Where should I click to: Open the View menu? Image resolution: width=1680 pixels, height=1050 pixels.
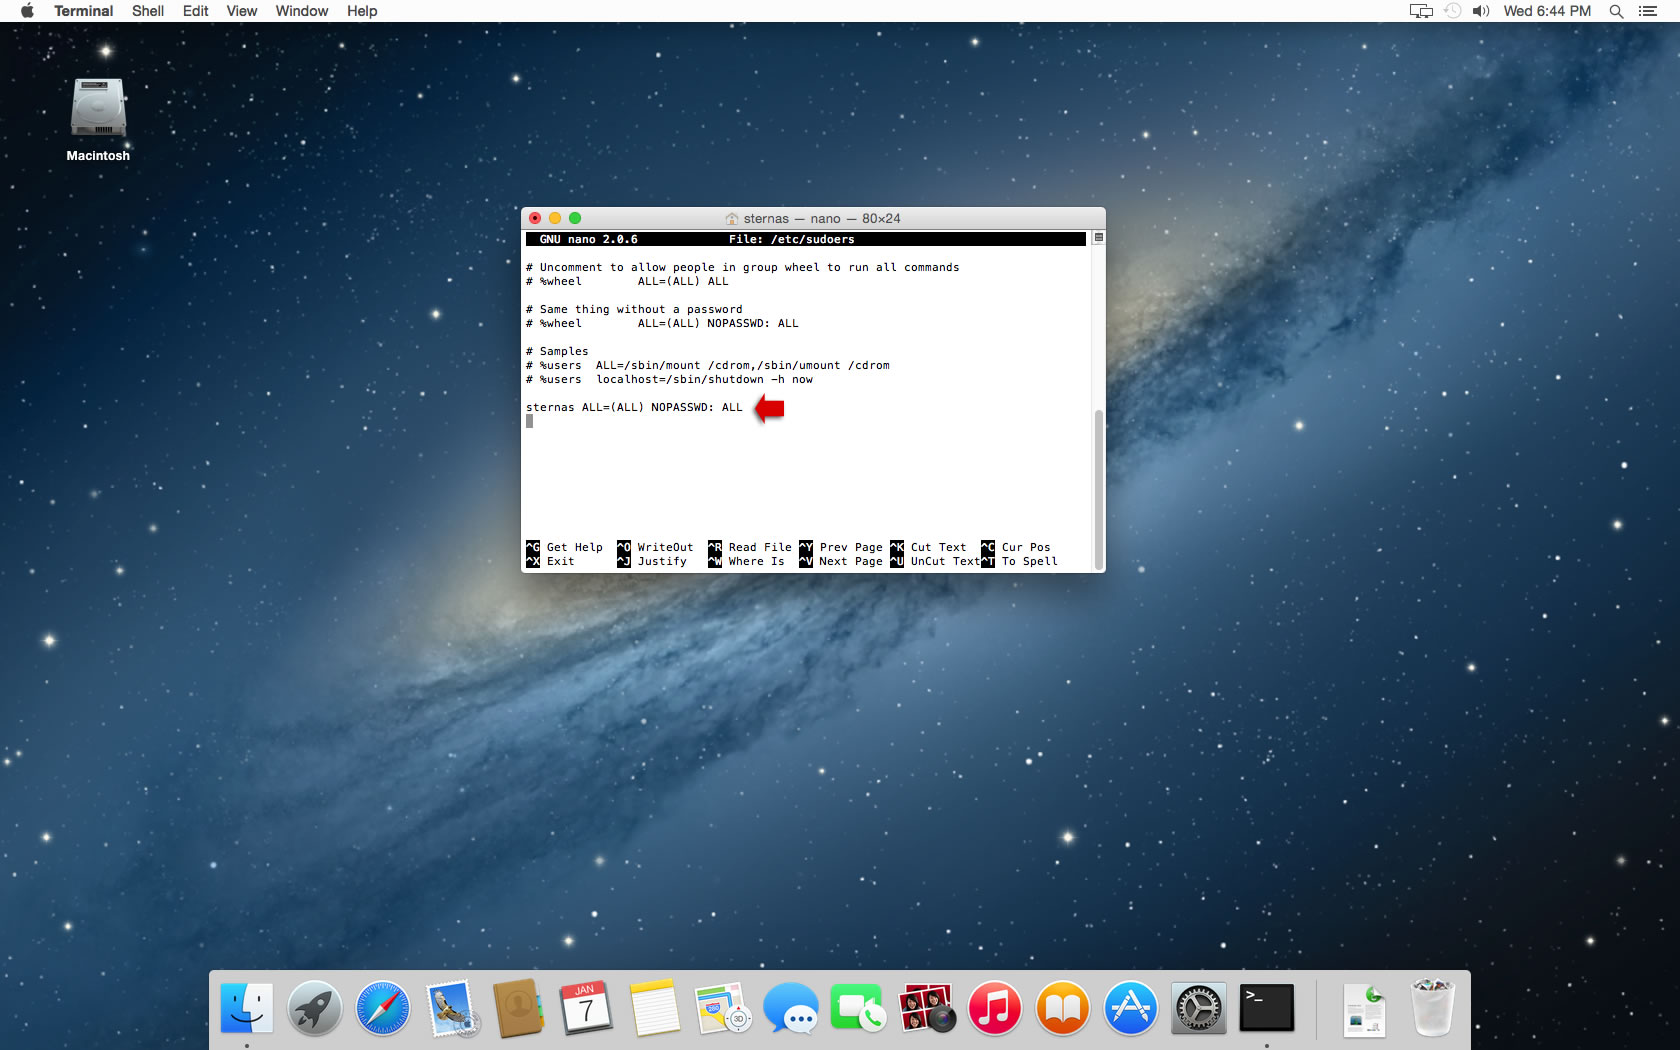[241, 11]
